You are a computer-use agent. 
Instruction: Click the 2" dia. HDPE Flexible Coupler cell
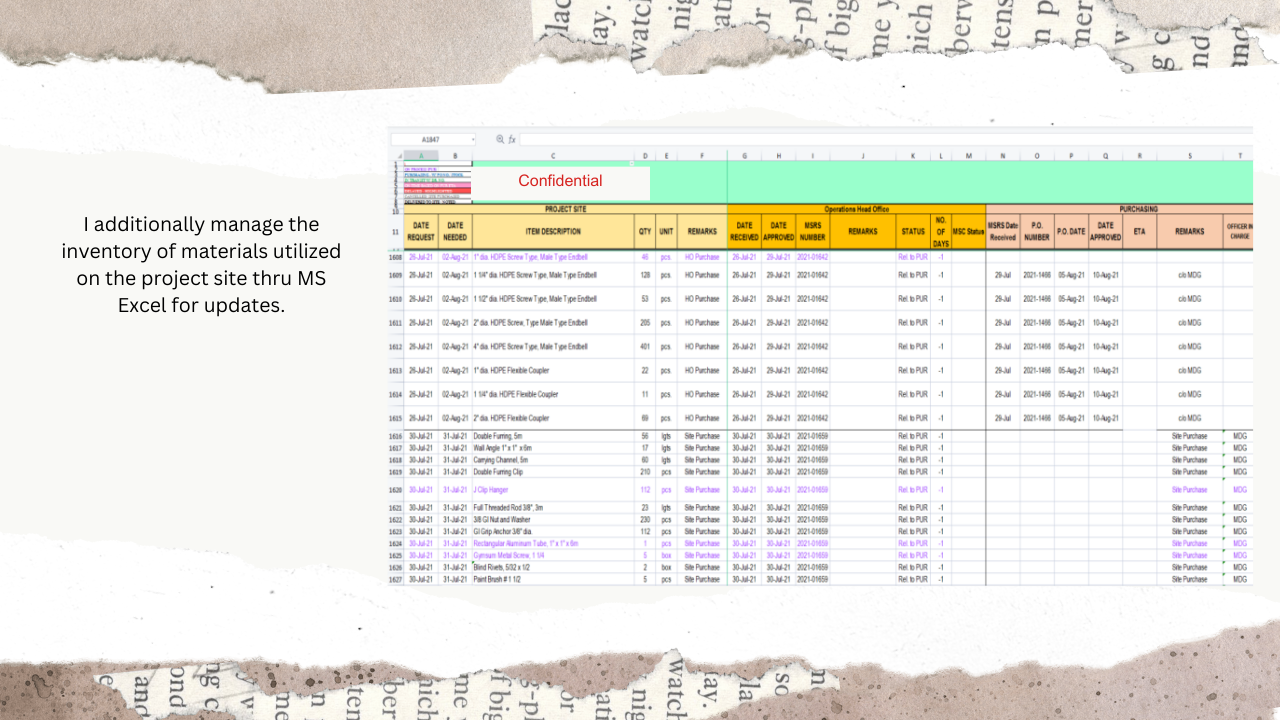553,418
